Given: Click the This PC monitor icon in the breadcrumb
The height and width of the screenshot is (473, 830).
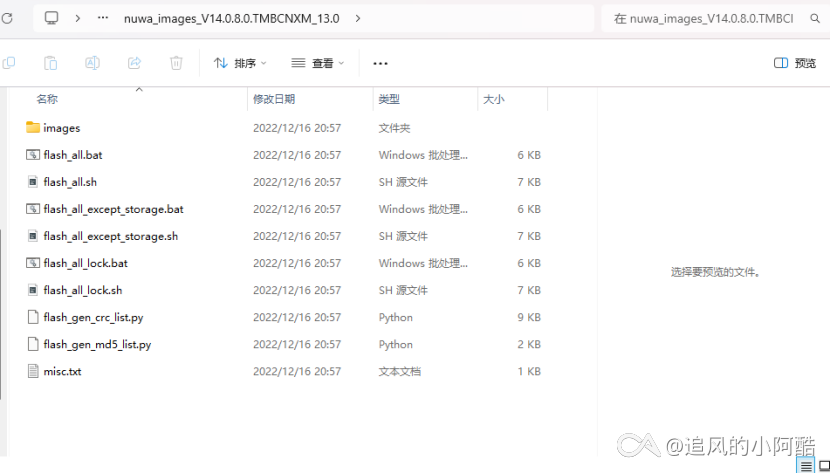Looking at the screenshot, I should [52, 18].
